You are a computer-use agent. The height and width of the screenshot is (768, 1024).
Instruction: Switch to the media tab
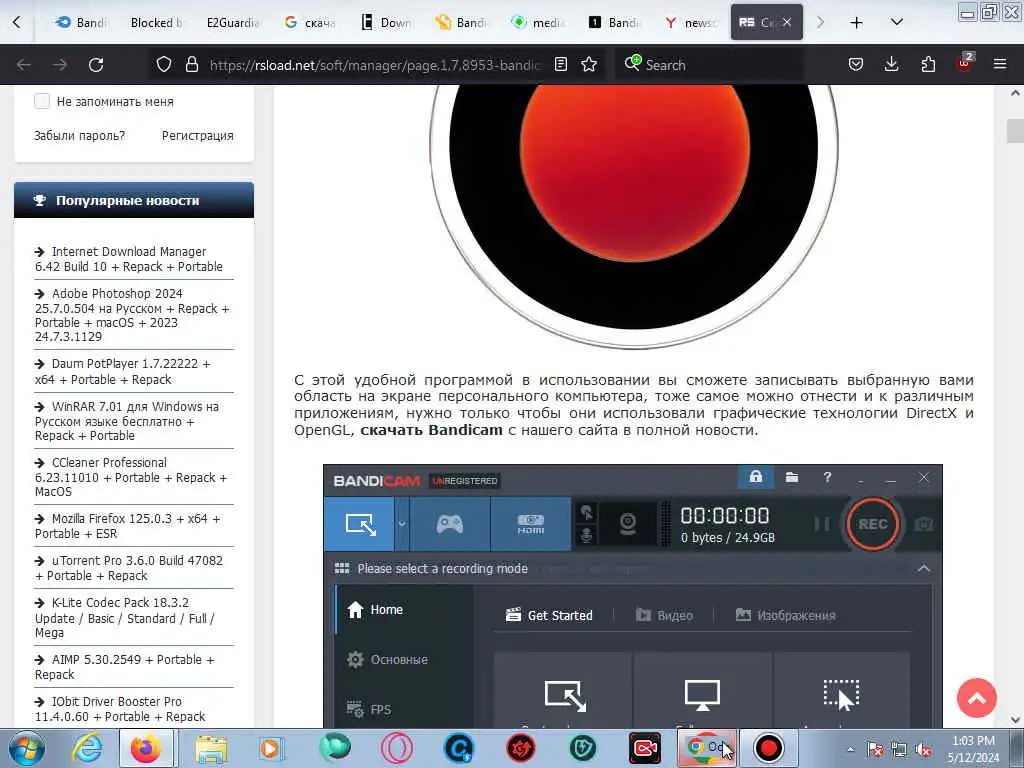pyautogui.click(x=538, y=23)
